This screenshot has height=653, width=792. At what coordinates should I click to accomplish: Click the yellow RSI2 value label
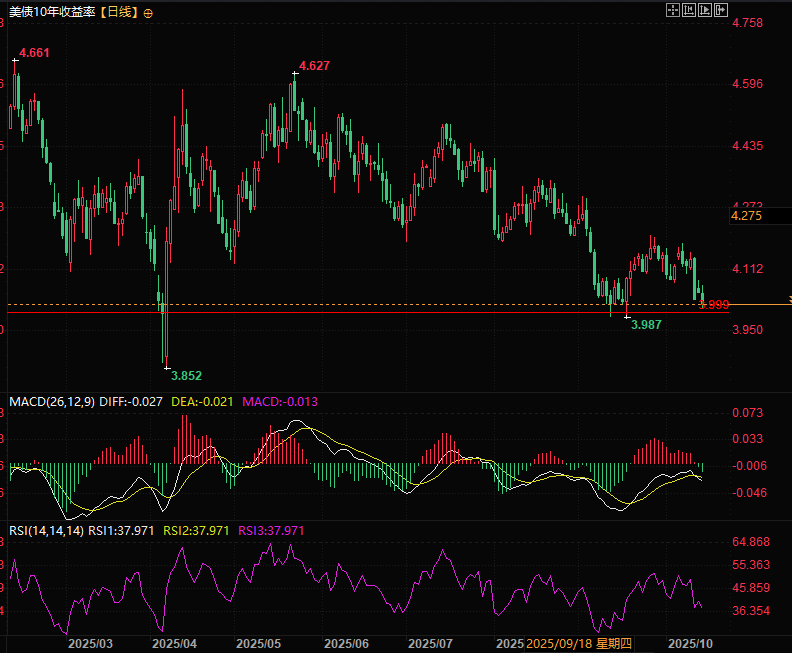pos(198,530)
